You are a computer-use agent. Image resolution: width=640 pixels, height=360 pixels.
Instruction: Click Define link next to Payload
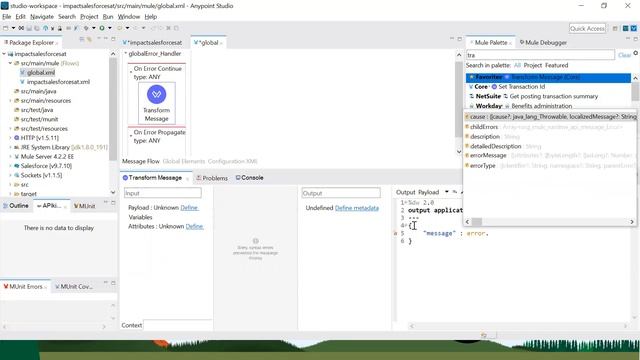189,208
